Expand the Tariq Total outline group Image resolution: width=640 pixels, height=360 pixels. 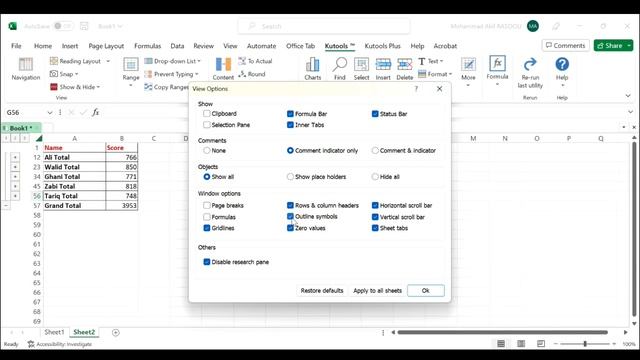(x=15, y=196)
